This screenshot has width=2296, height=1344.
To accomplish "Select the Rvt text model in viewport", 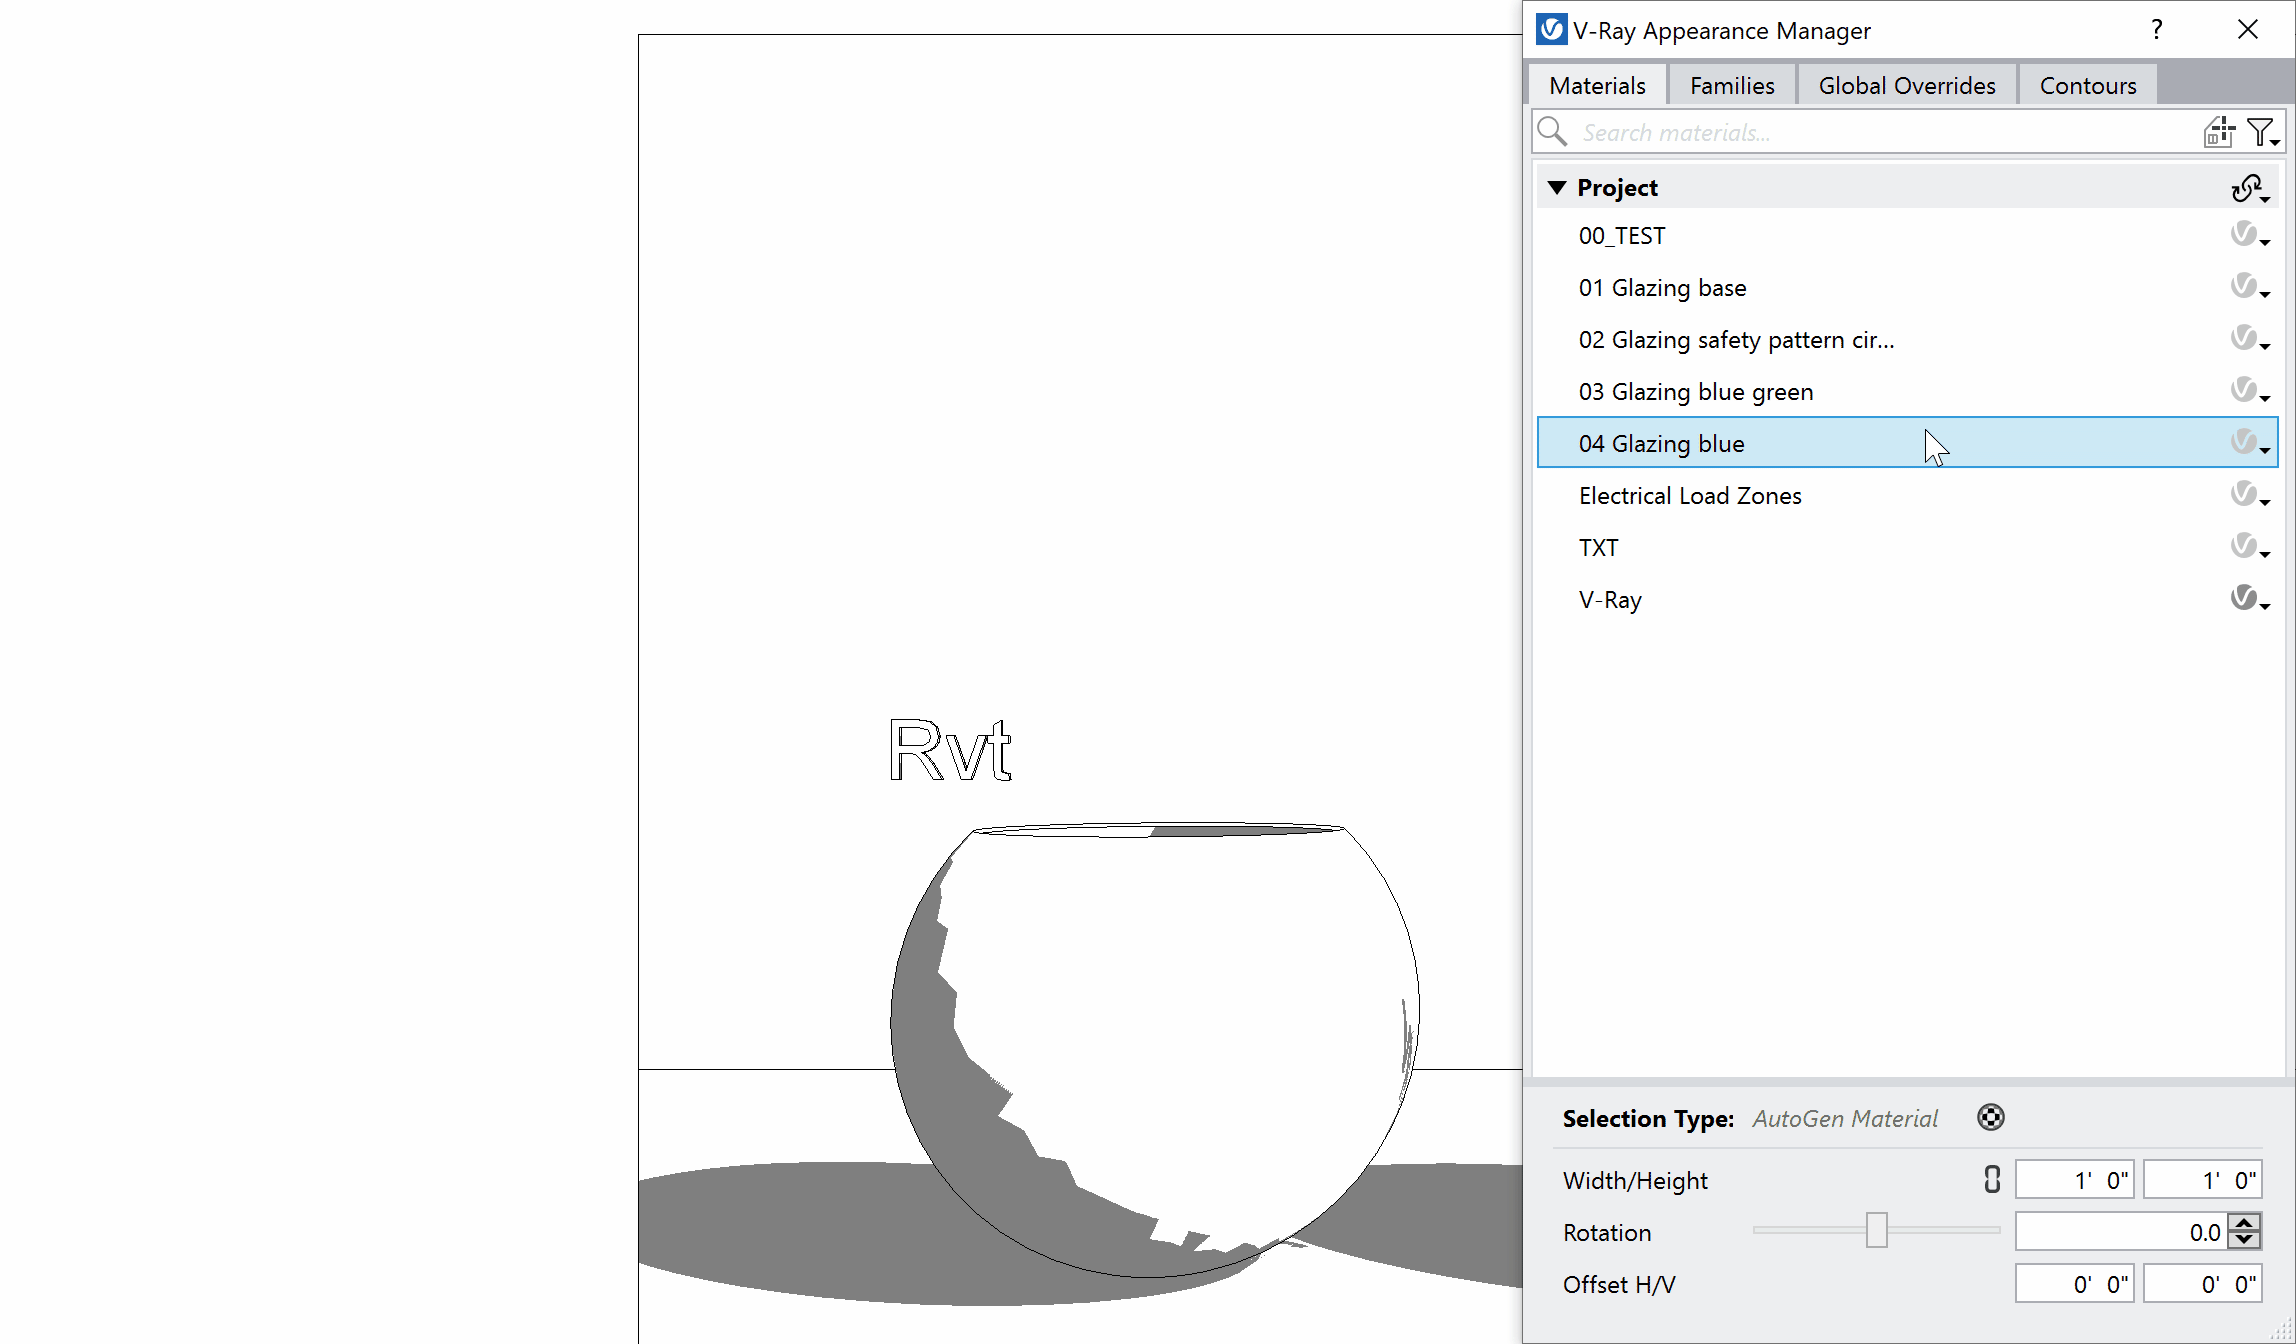I will [x=950, y=749].
